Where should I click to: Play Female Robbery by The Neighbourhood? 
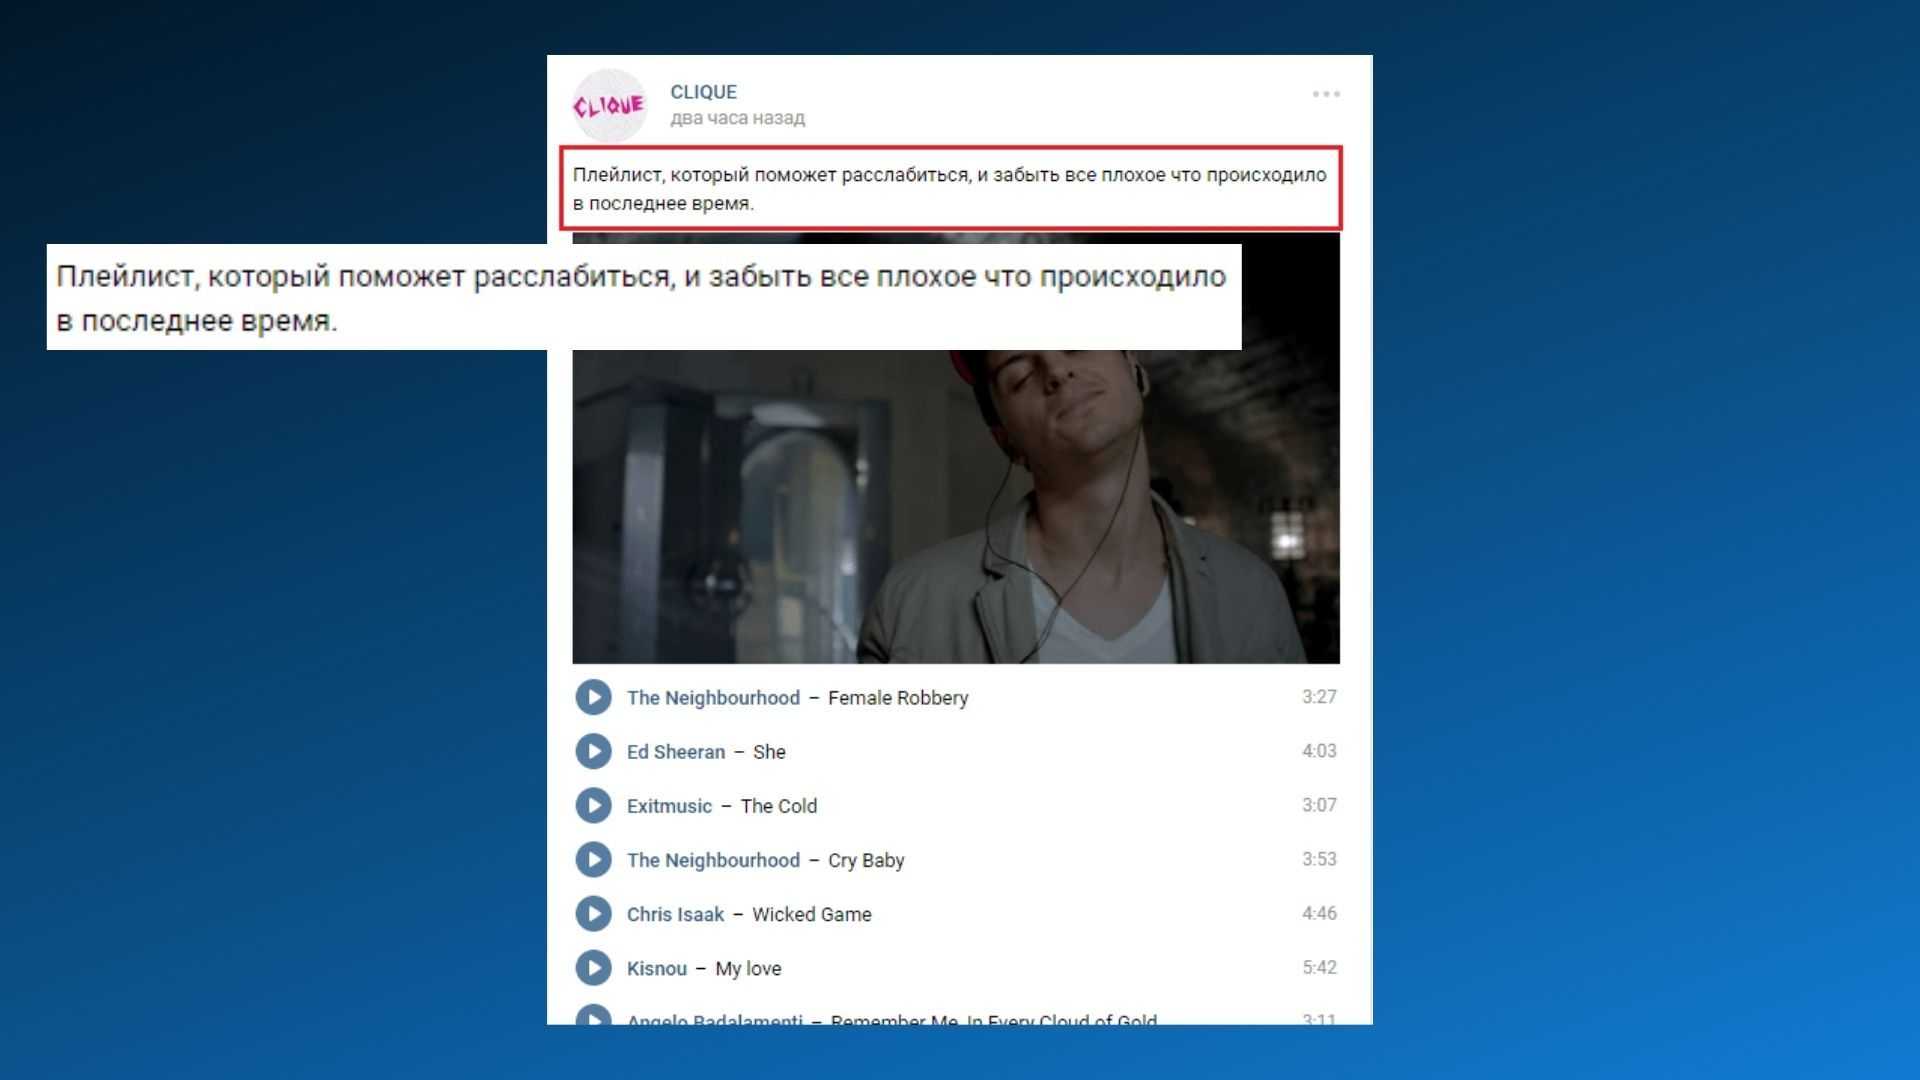tap(593, 697)
